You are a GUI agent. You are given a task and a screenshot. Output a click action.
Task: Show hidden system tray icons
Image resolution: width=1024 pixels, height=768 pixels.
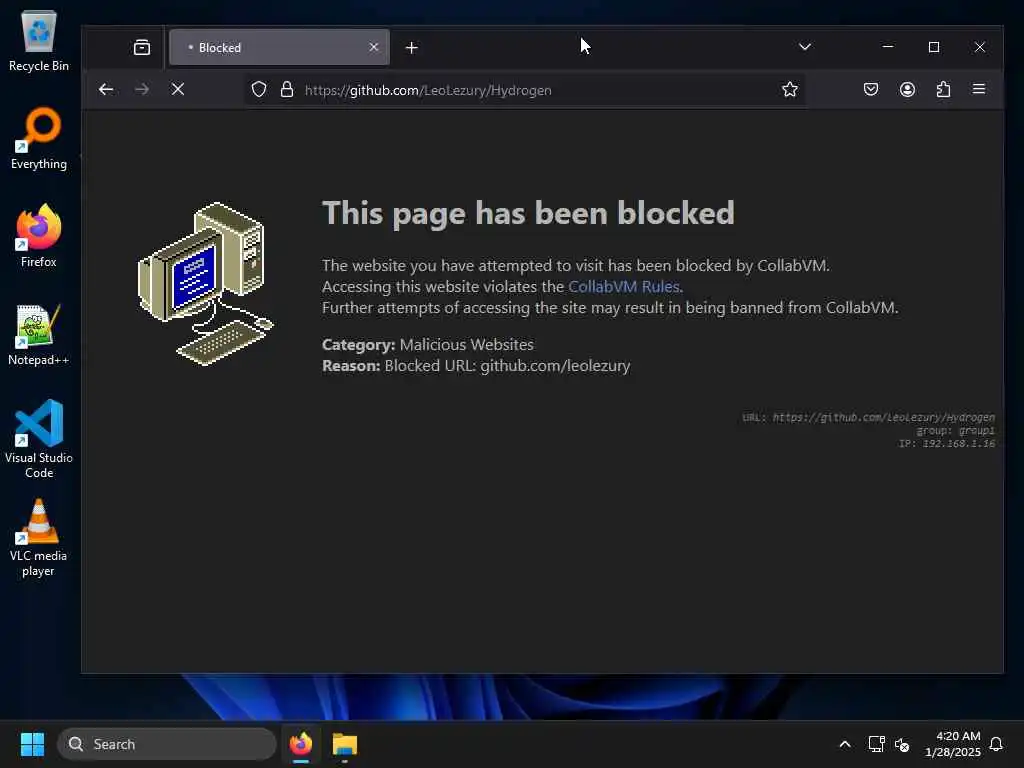pyautogui.click(x=844, y=744)
